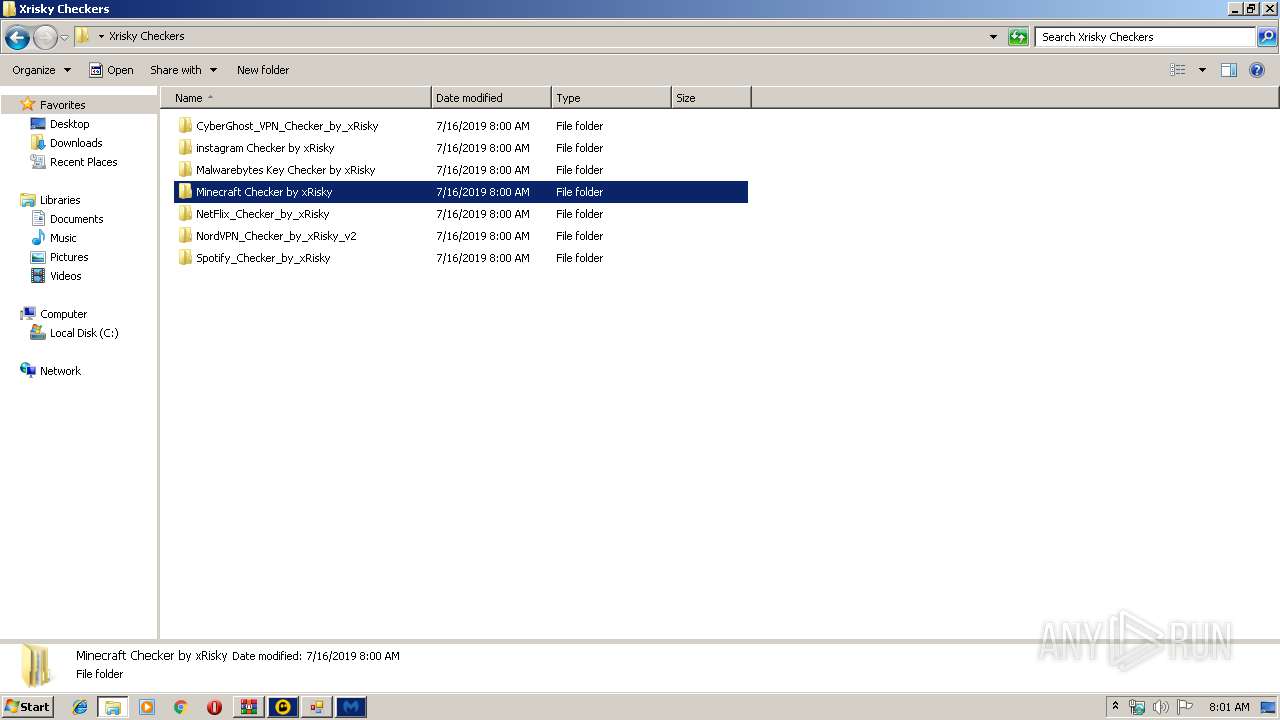1280x720 pixels.
Task: Click the magnifier search icon
Action: [x=1267, y=37]
